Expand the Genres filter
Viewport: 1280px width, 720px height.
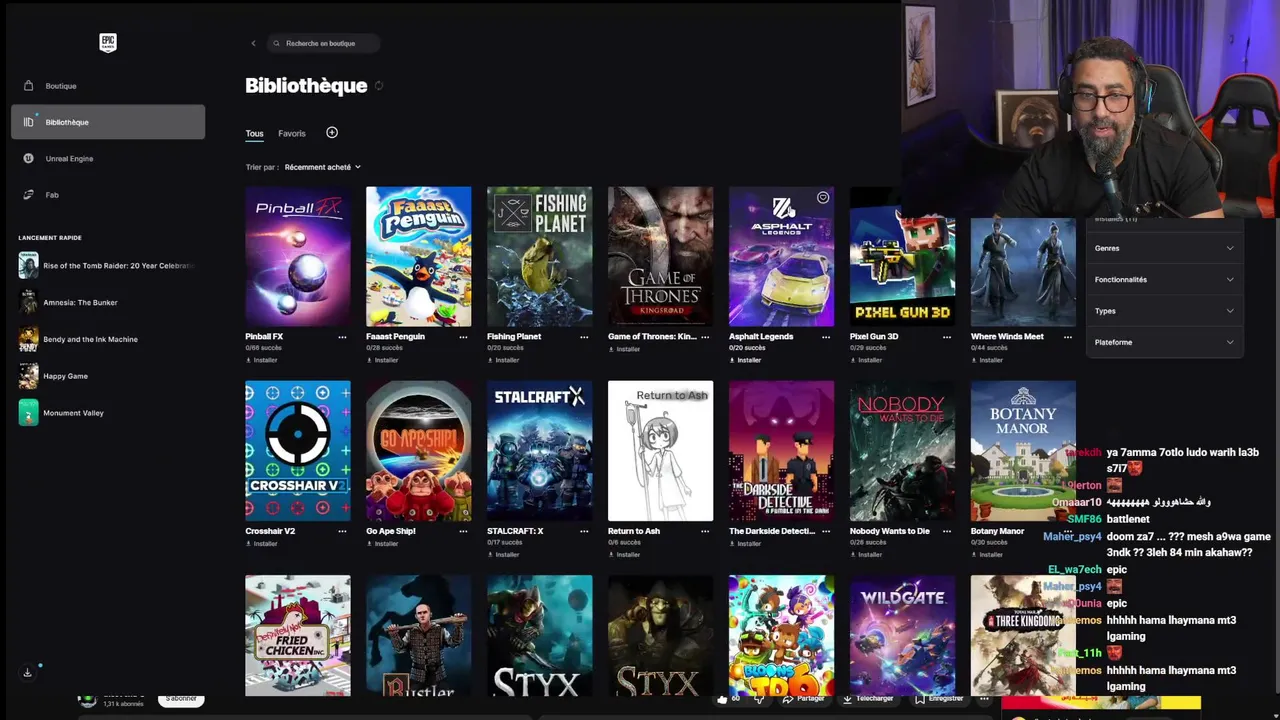coord(1164,248)
